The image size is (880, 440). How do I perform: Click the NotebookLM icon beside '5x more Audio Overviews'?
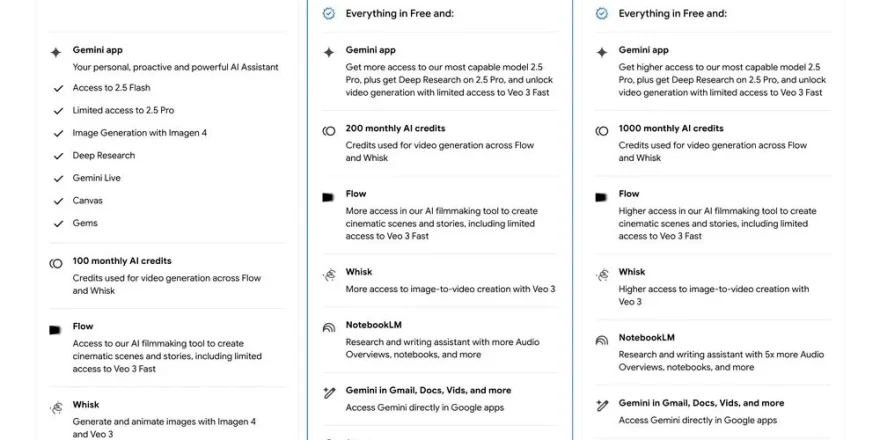[601, 339]
